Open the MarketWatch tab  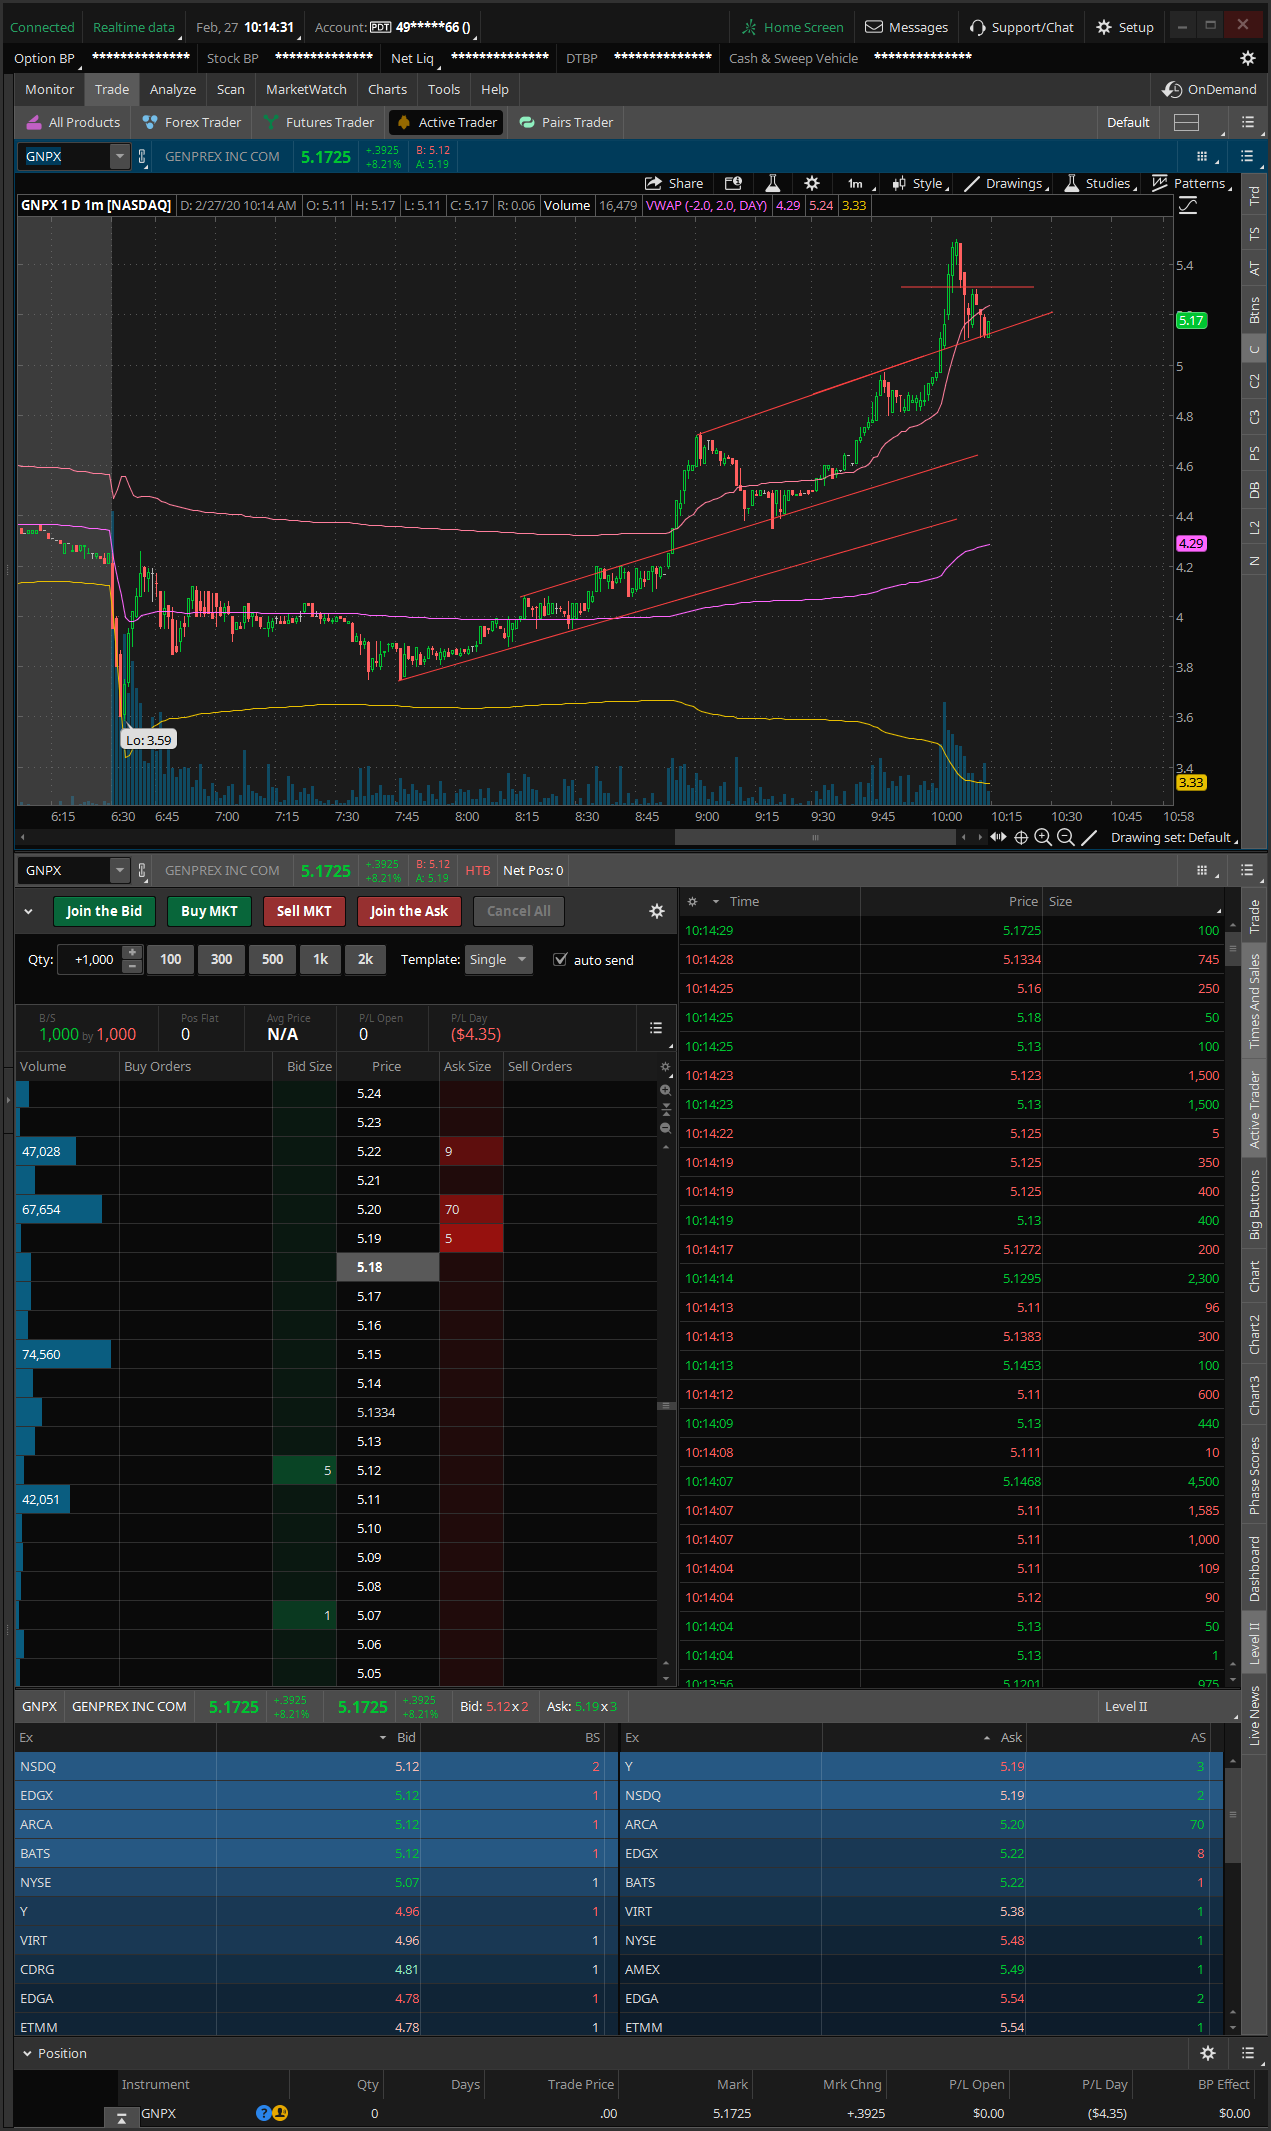[306, 89]
